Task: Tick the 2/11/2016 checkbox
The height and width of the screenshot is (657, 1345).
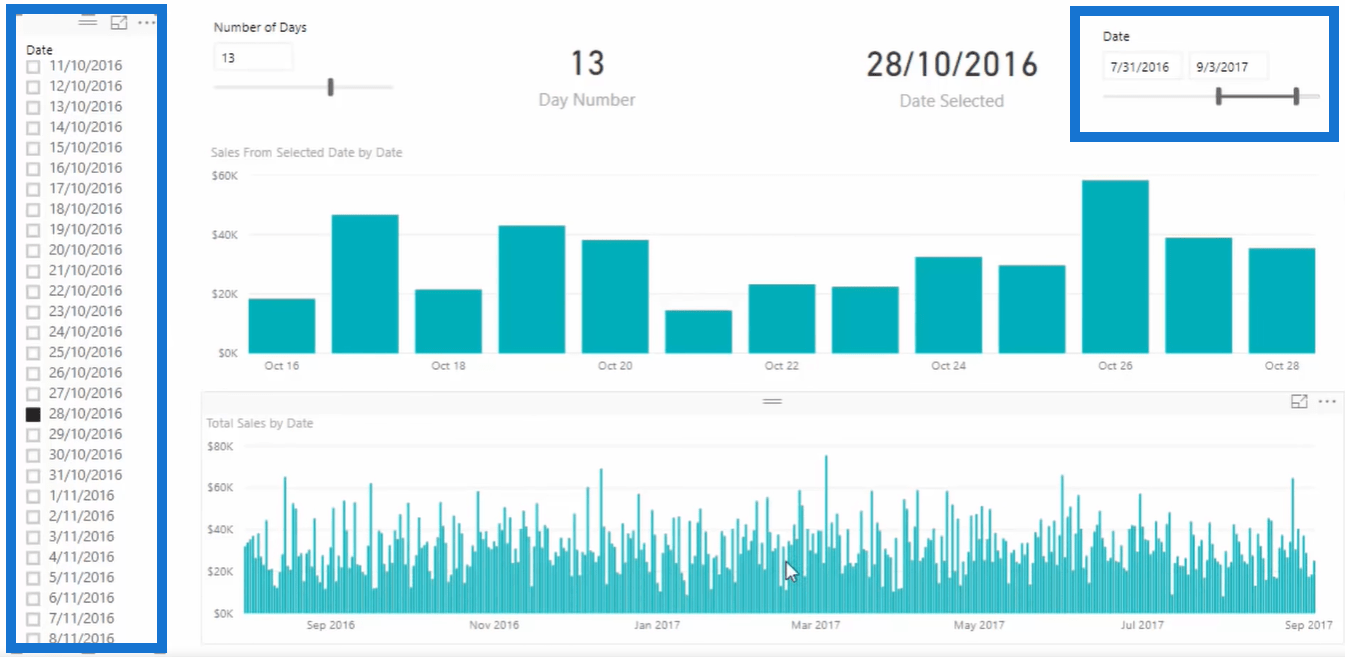Action: point(33,517)
